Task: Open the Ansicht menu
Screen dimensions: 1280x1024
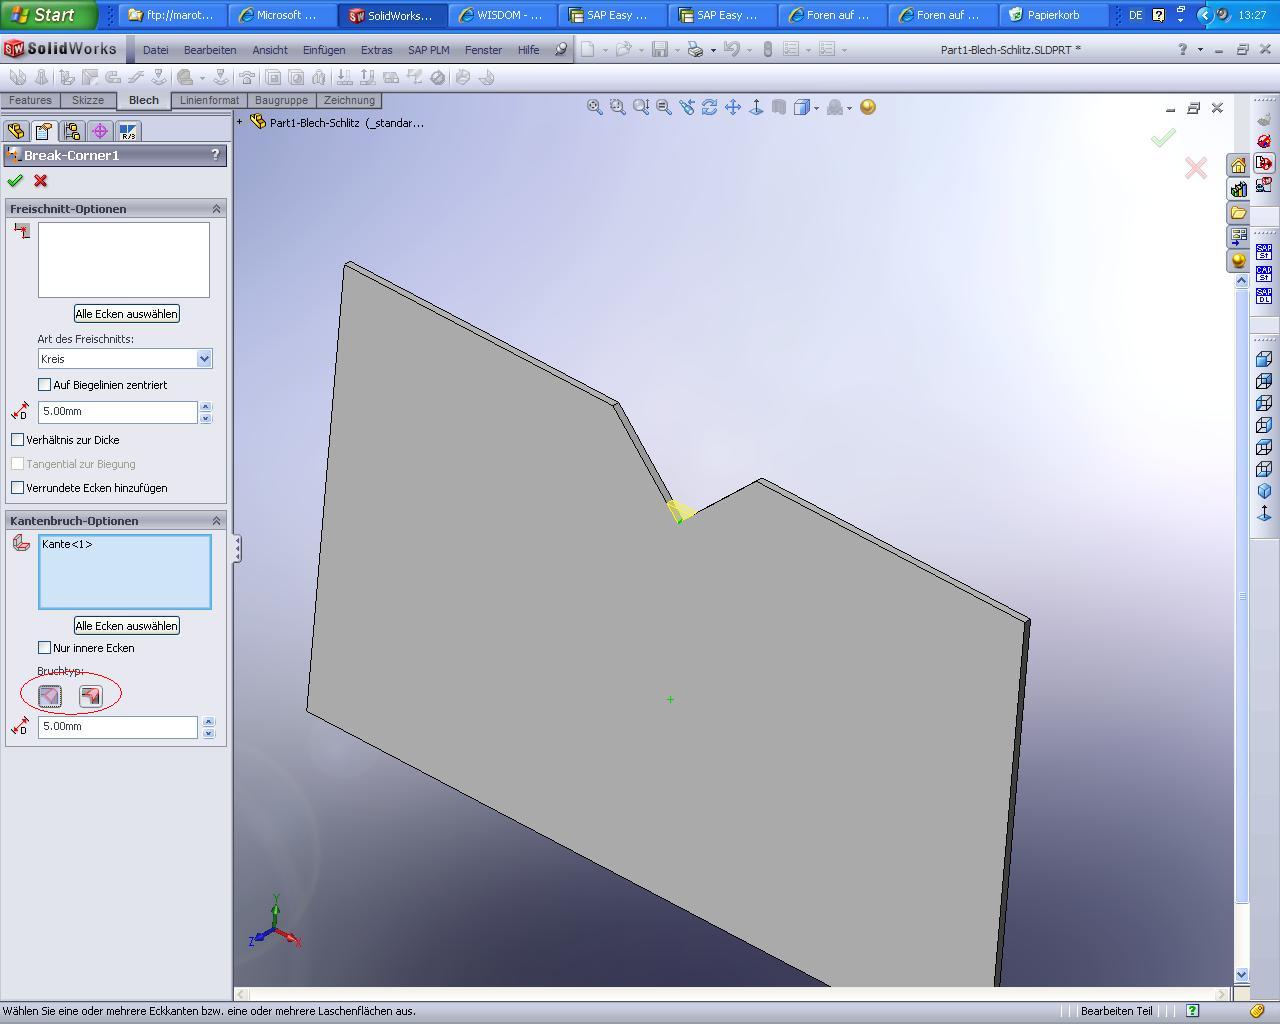Action: (270, 49)
